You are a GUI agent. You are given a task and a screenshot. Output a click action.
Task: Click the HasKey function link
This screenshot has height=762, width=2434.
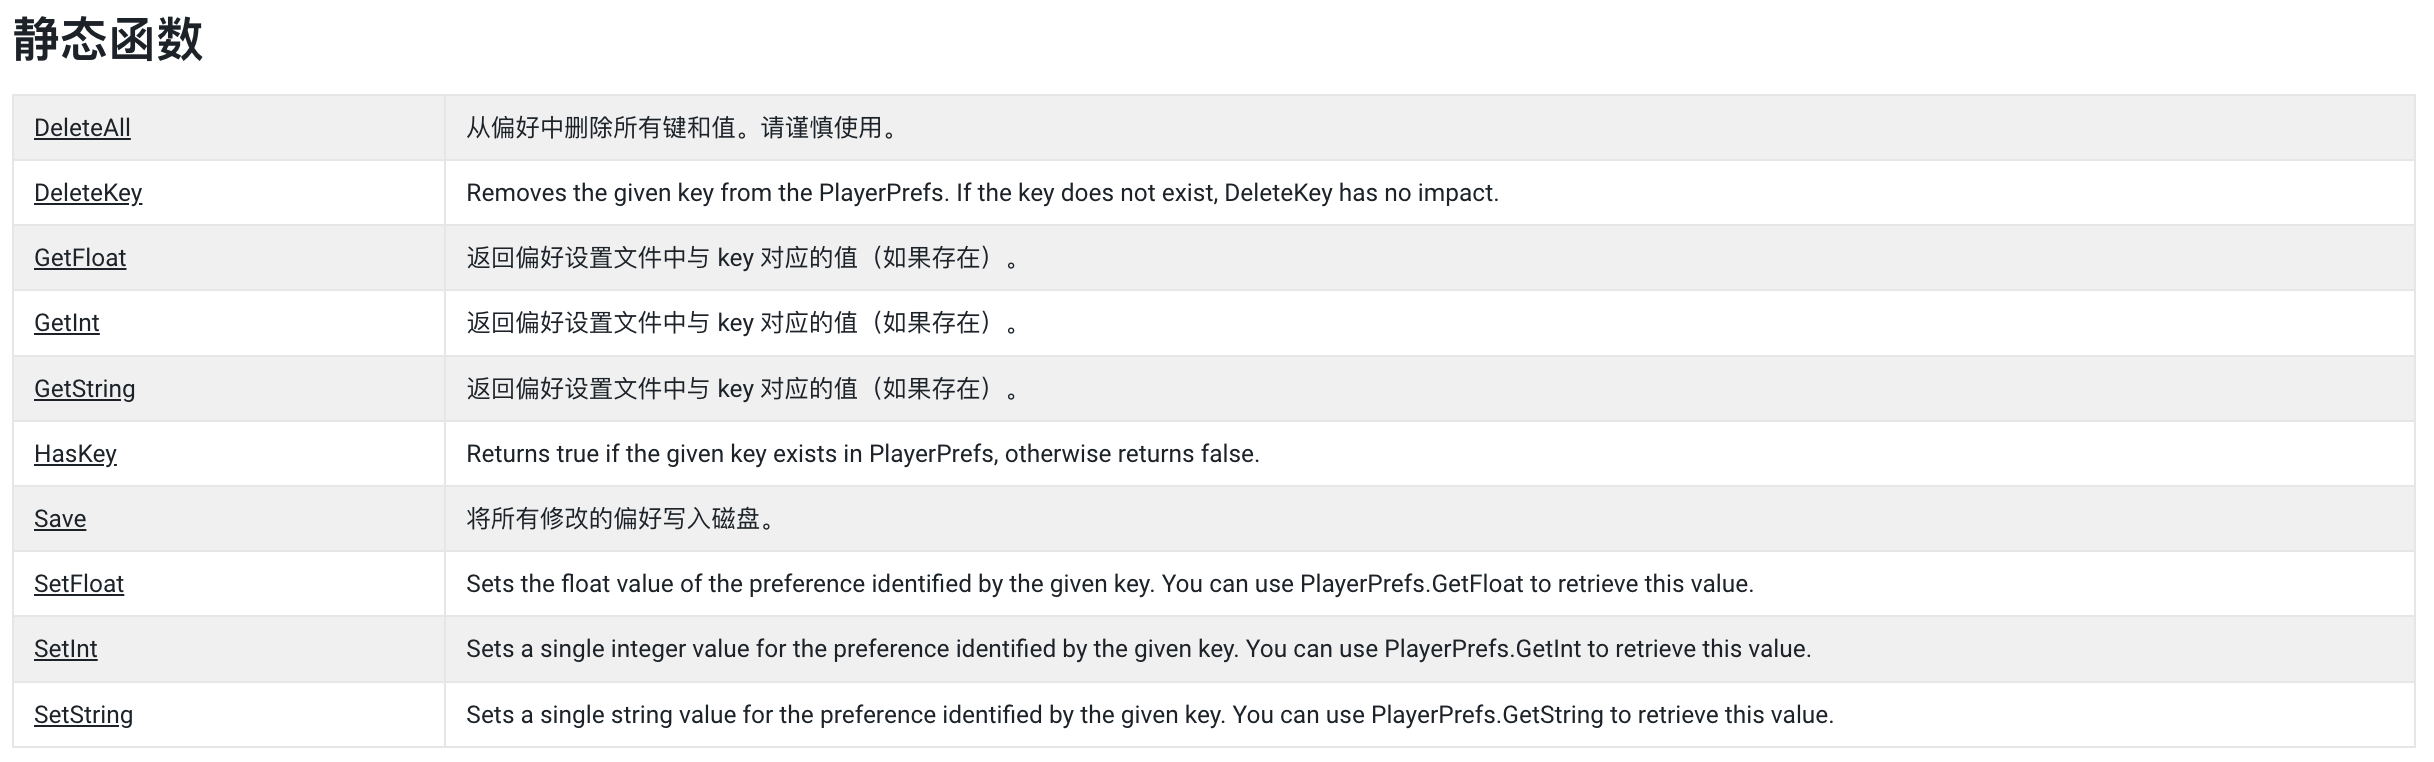pyautogui.click(x=75, y=454)
